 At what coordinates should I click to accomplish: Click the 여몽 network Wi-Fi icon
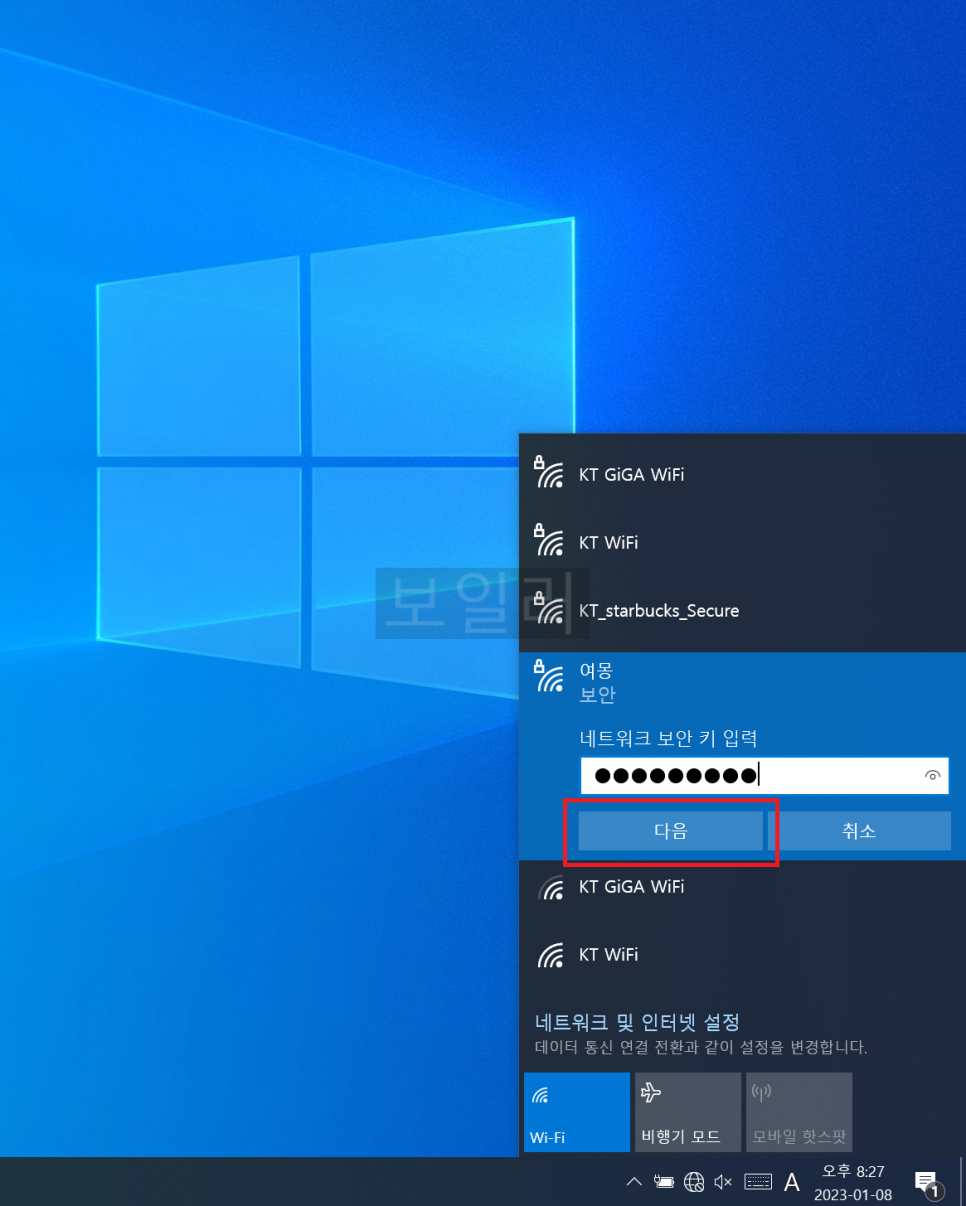(x=549, y=678)
